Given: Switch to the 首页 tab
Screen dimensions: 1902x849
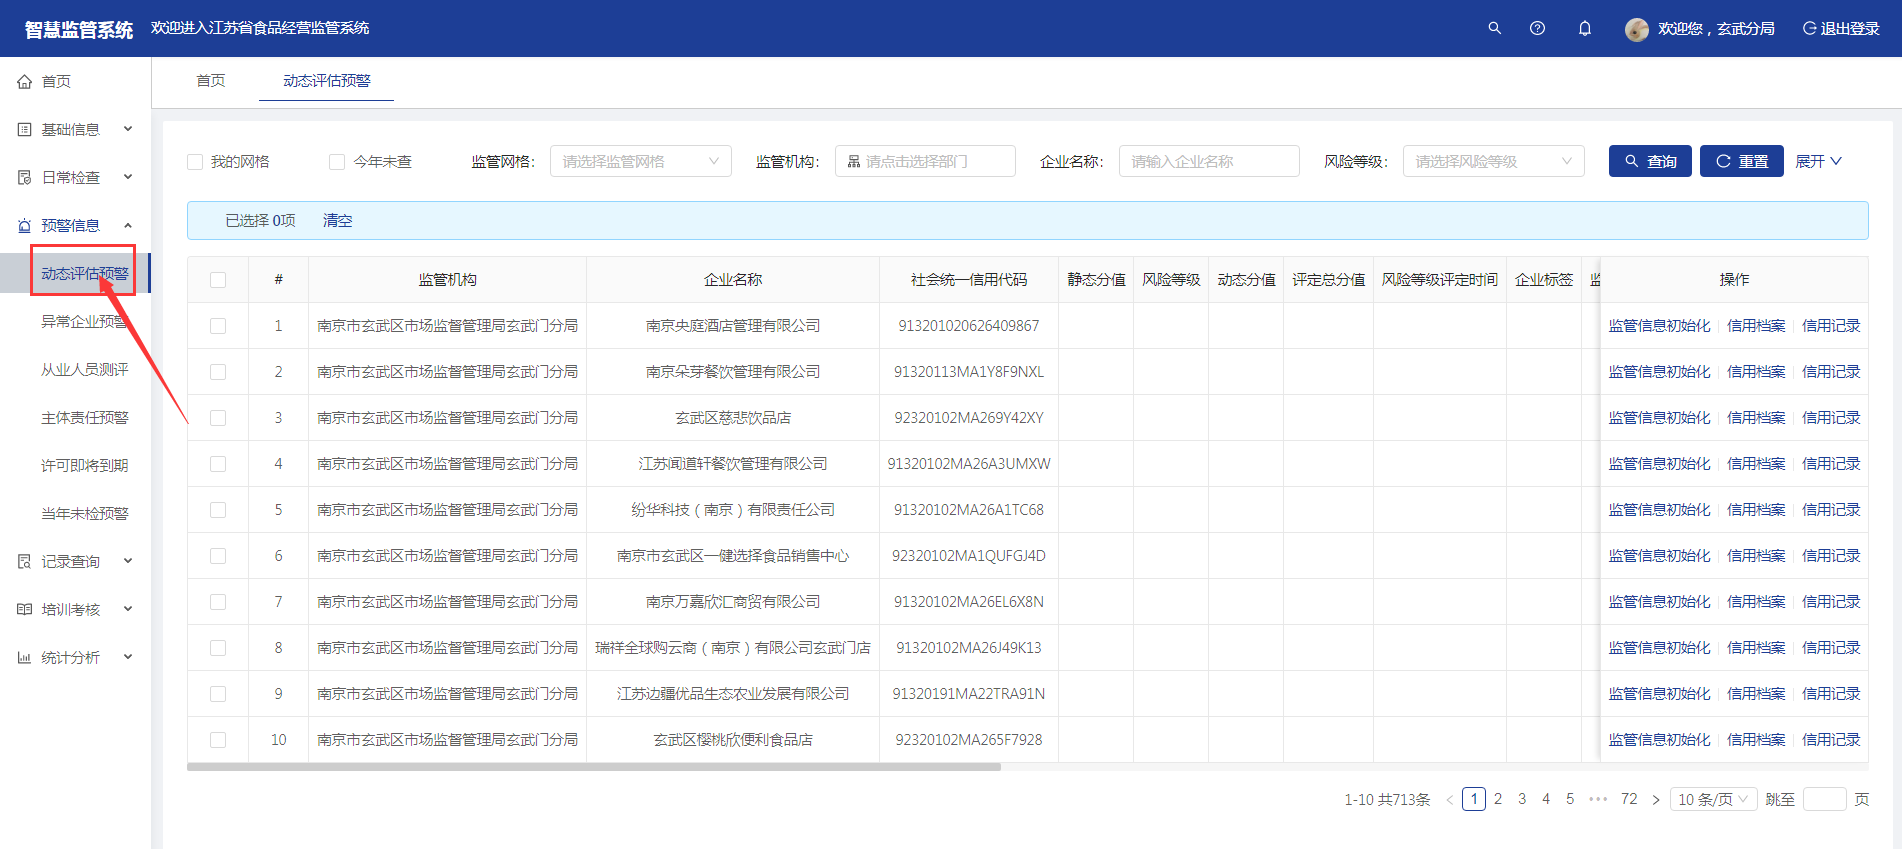Looking at the screenshot, I should 210,81.
